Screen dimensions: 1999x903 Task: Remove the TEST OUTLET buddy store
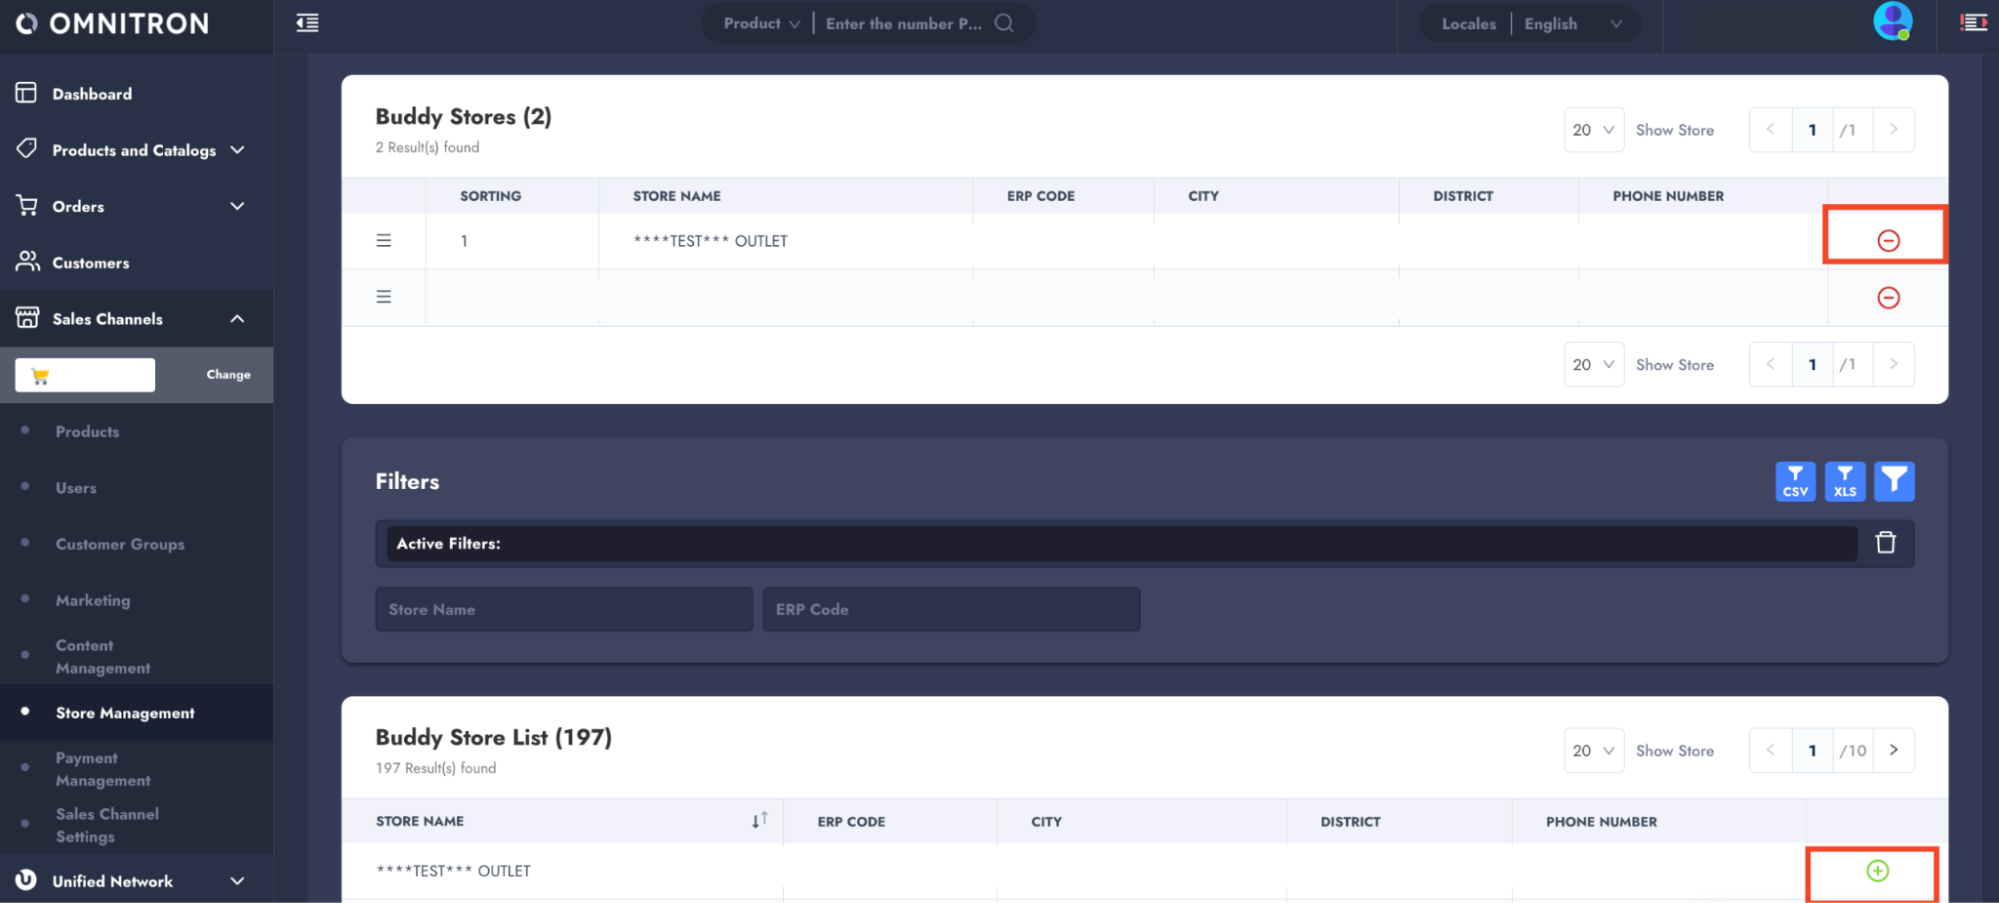click(1887, 240)
